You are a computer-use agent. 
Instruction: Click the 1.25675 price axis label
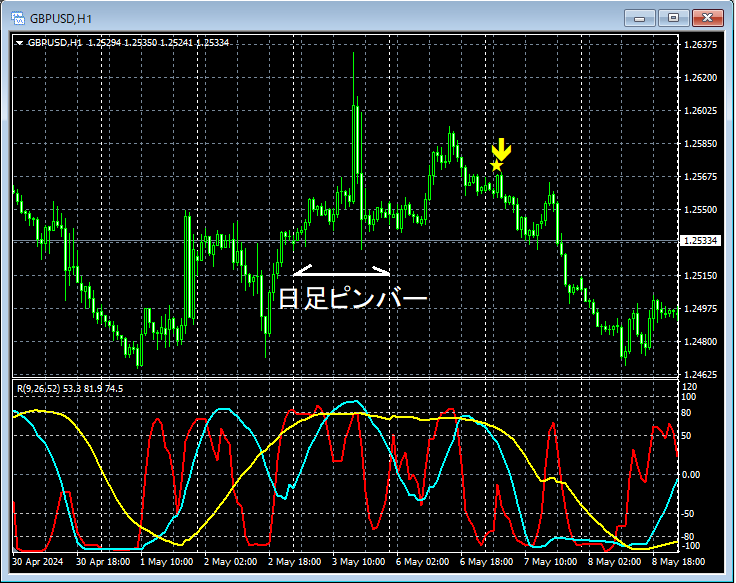pyautogui.click(x=700, y=176)
